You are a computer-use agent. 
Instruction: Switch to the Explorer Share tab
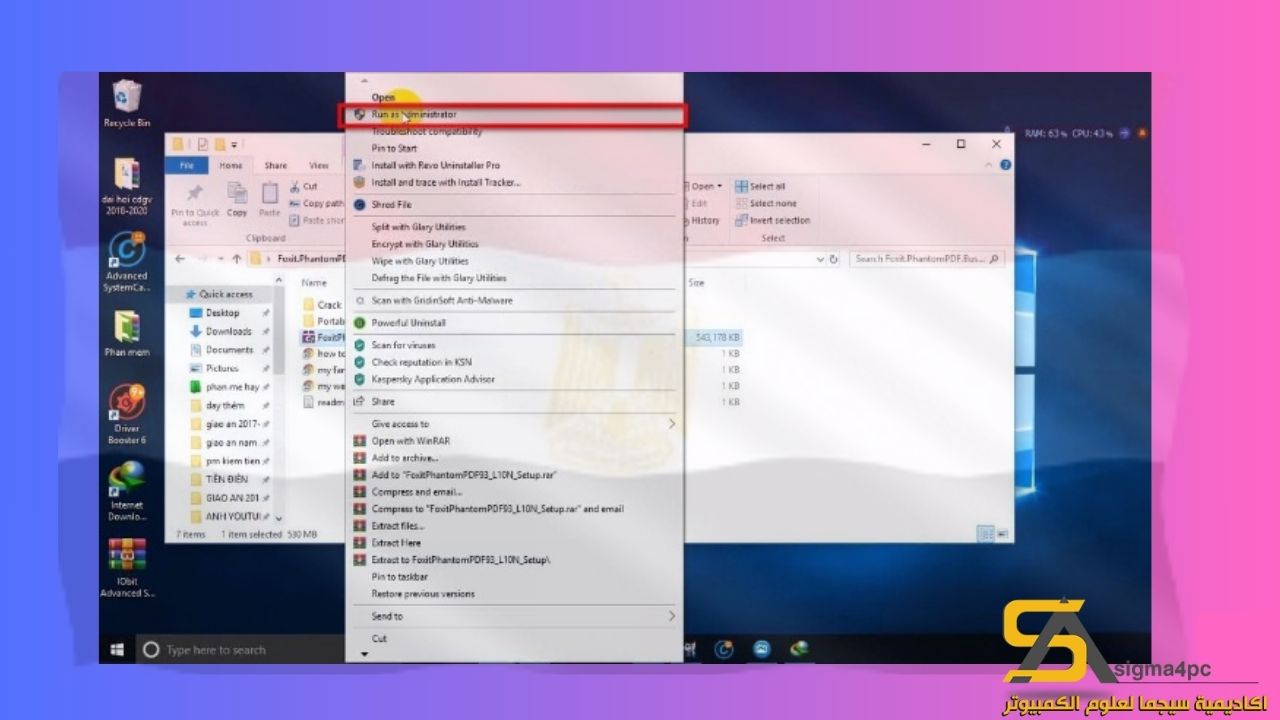point(276,165)
